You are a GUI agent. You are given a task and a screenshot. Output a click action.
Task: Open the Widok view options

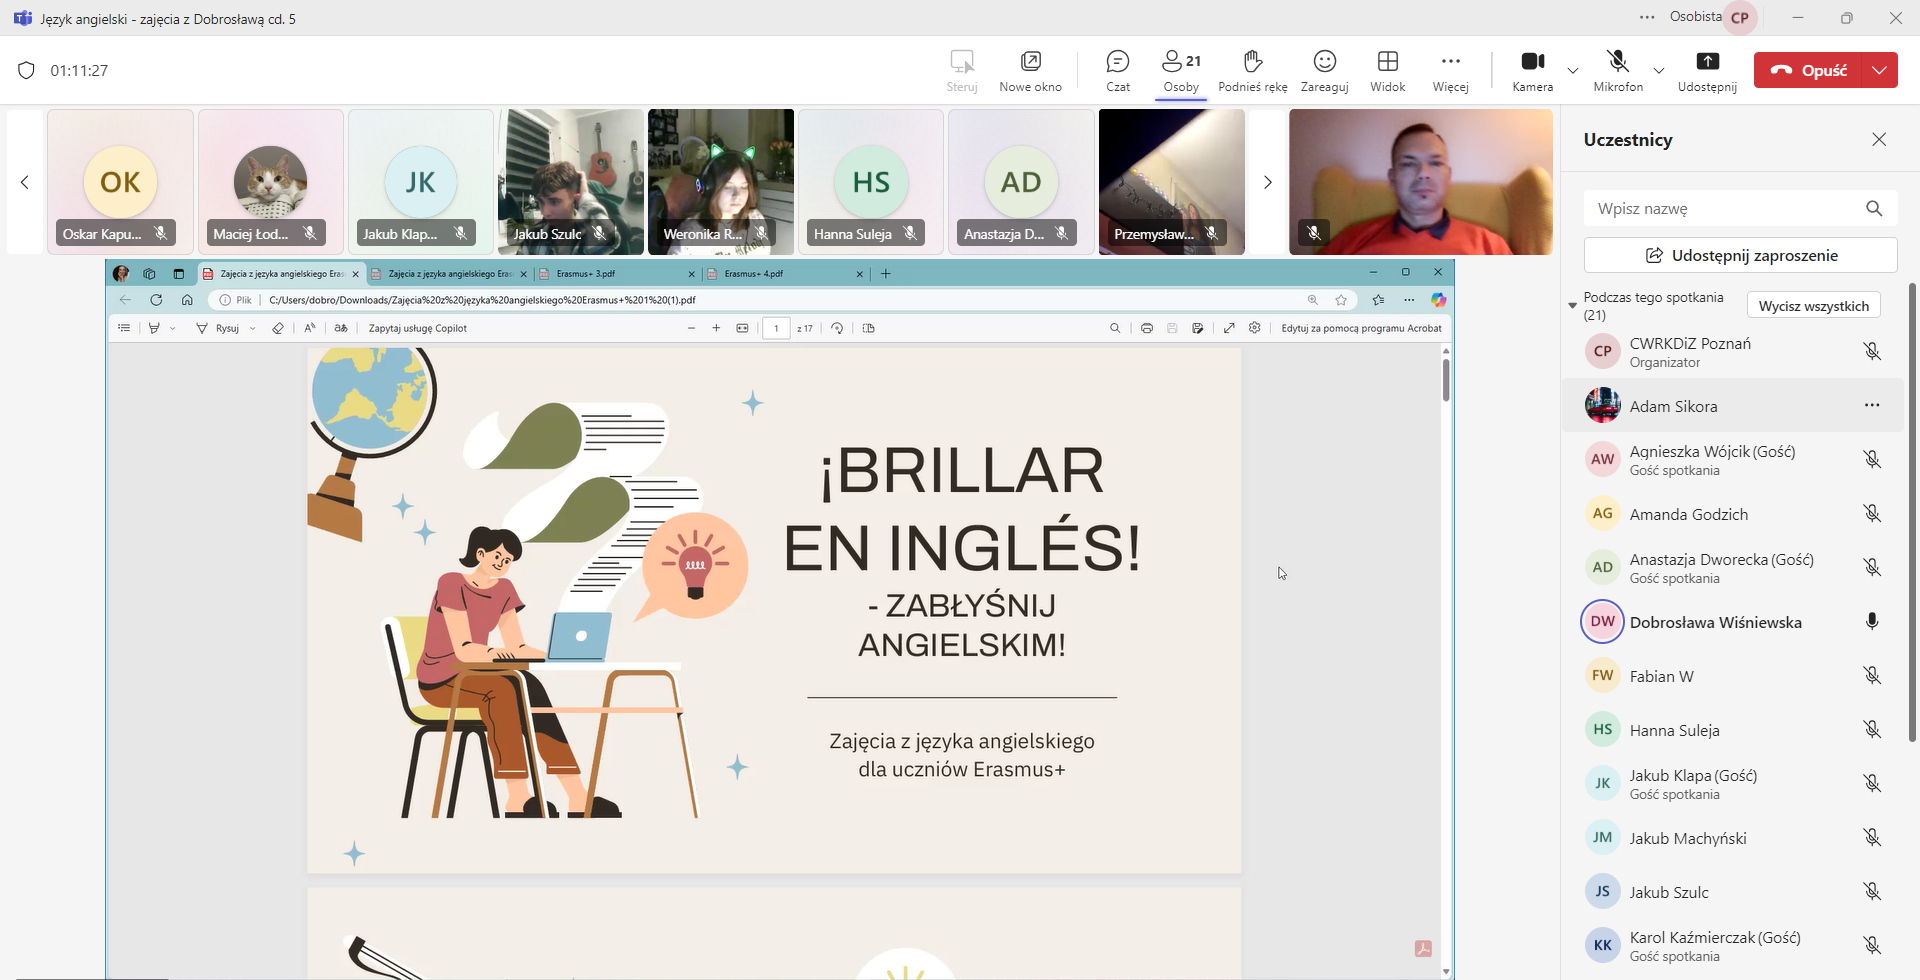click(x=1387, y=71)
